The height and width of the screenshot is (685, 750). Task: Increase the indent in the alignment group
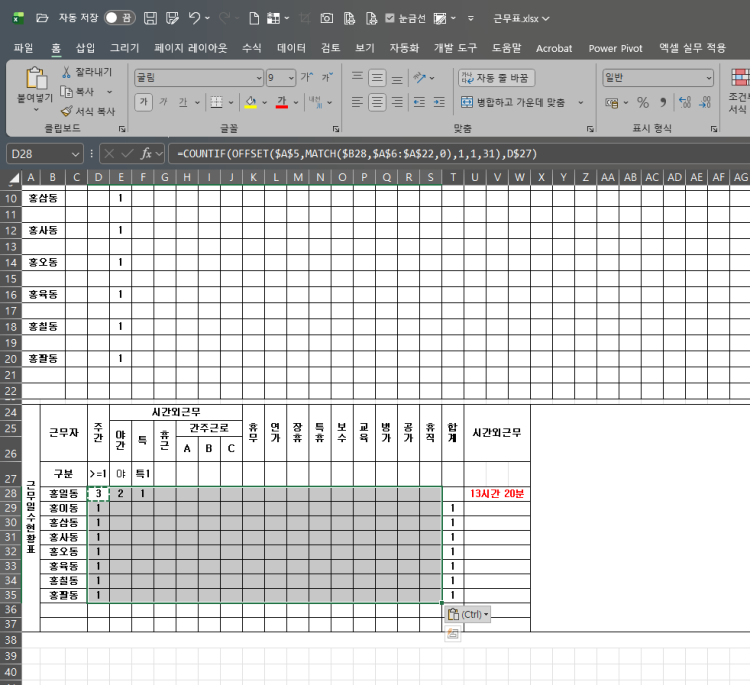click(x=440, y=102)
